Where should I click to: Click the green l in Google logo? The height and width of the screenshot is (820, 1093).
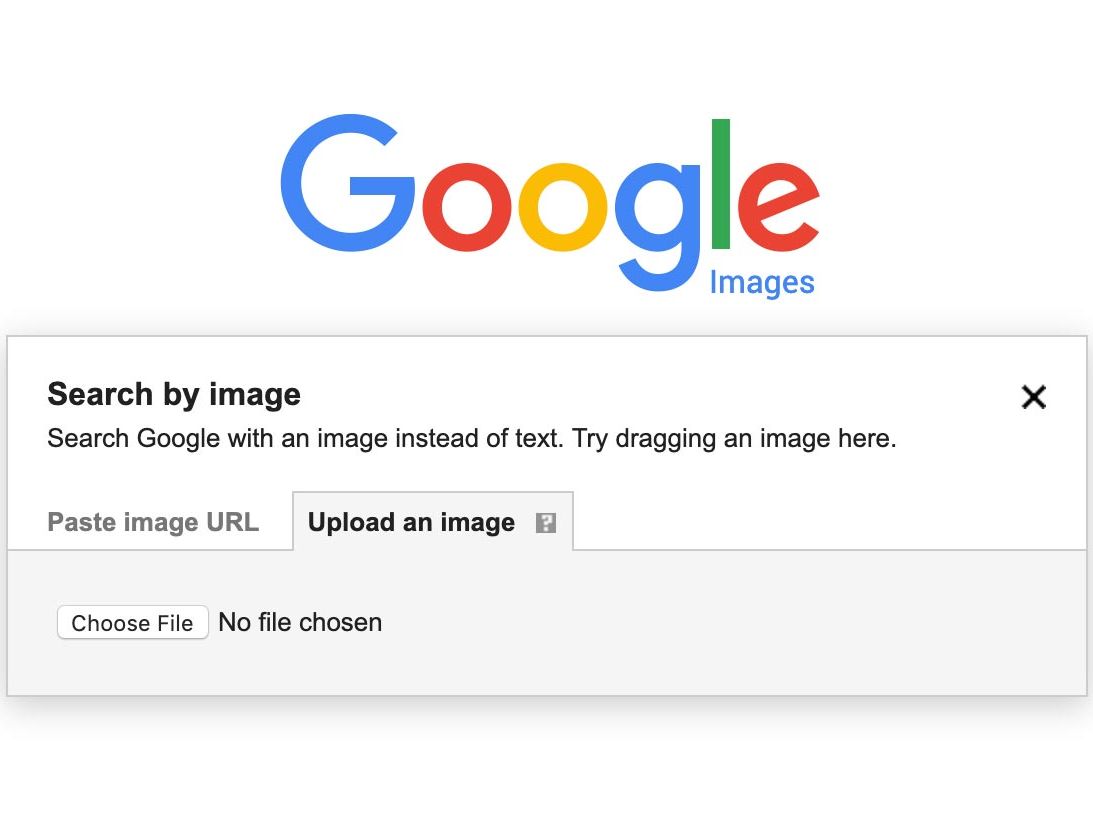pyautogui.click(x=720, y=183)
